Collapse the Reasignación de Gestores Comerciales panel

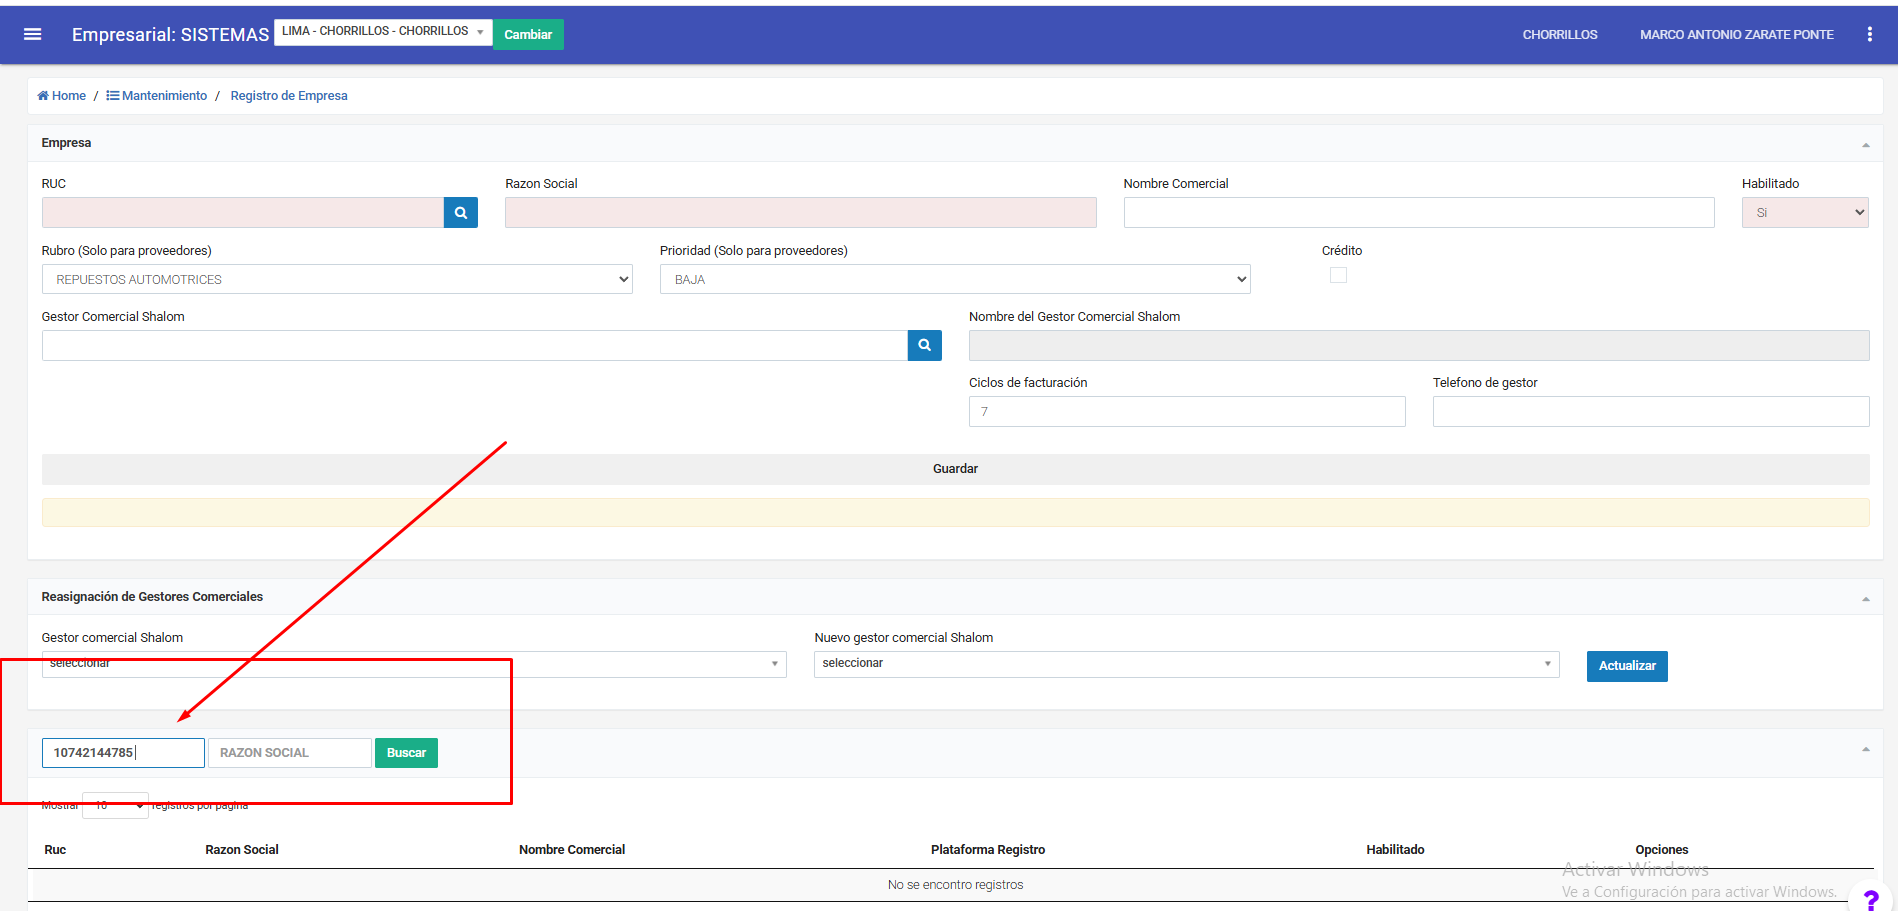click(1865, 598)
